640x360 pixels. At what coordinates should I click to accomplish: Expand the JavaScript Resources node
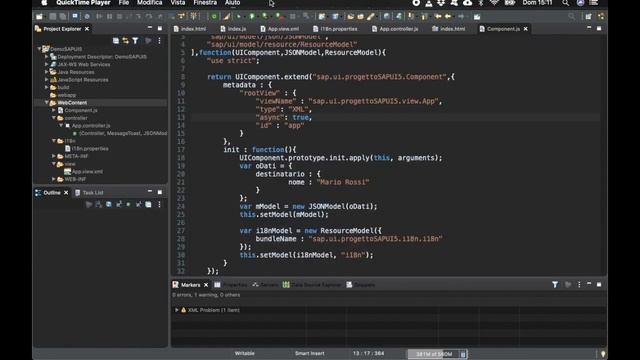tap(47, 80)
